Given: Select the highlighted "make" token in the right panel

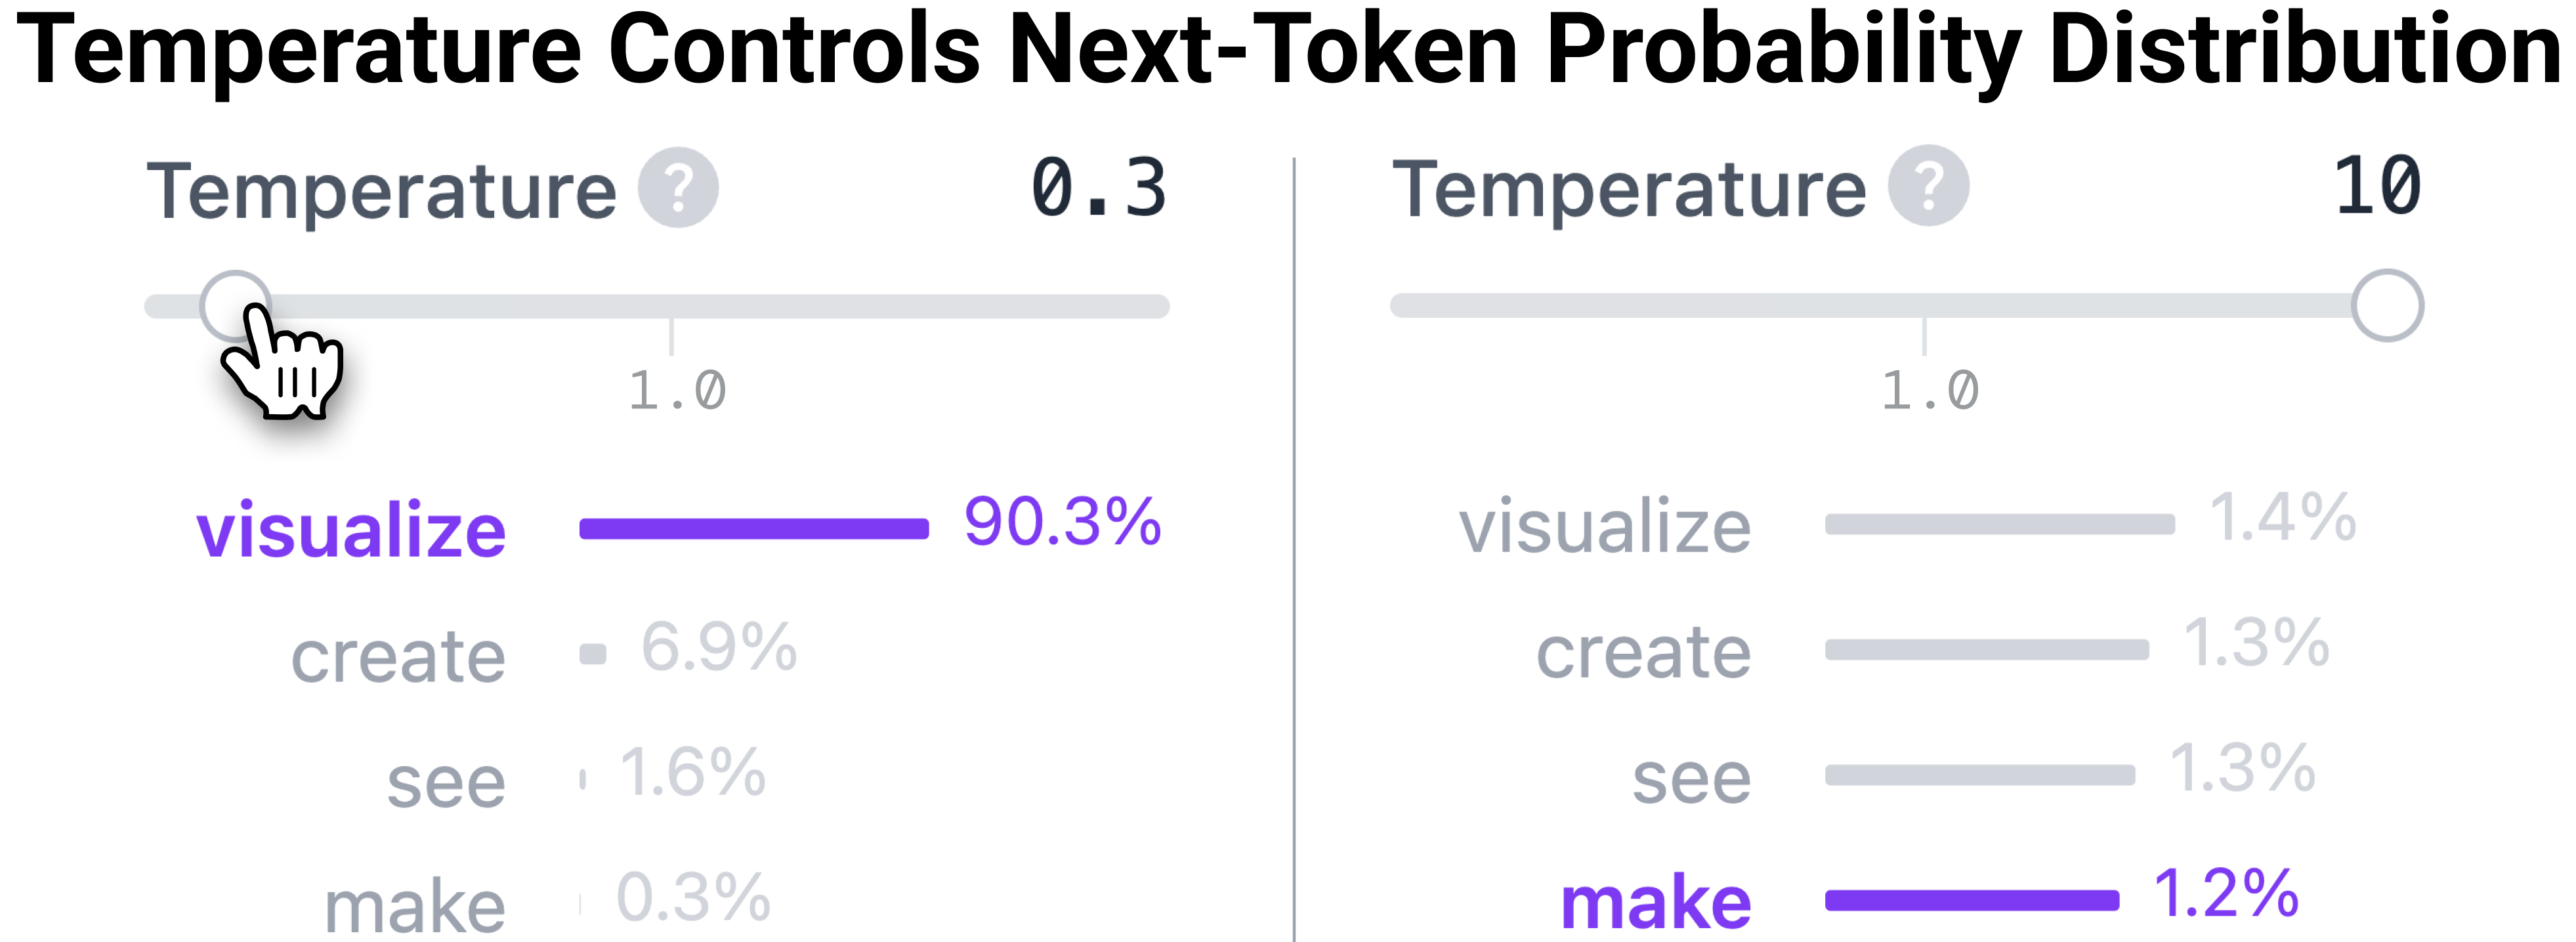Looking at the screenshot, I should click(x=1655, y=902).
